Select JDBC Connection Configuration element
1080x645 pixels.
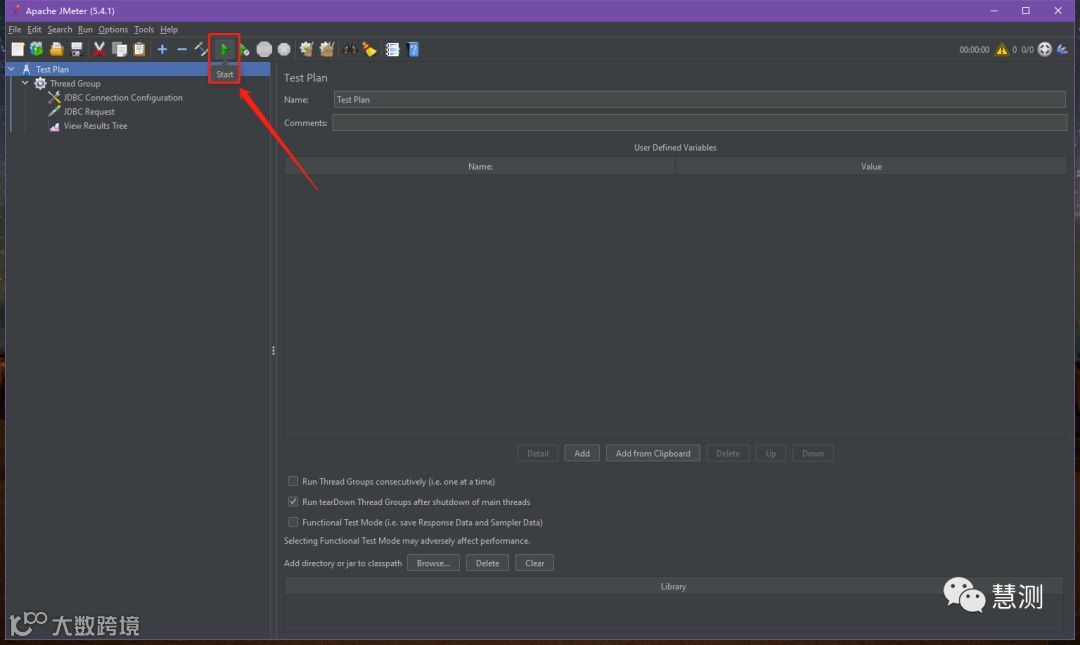click(123, 97)
